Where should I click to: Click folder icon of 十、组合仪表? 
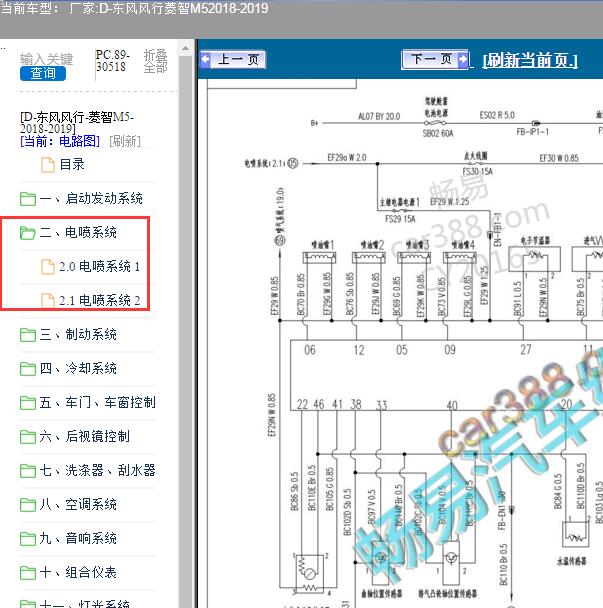click(x=28, y=573)
